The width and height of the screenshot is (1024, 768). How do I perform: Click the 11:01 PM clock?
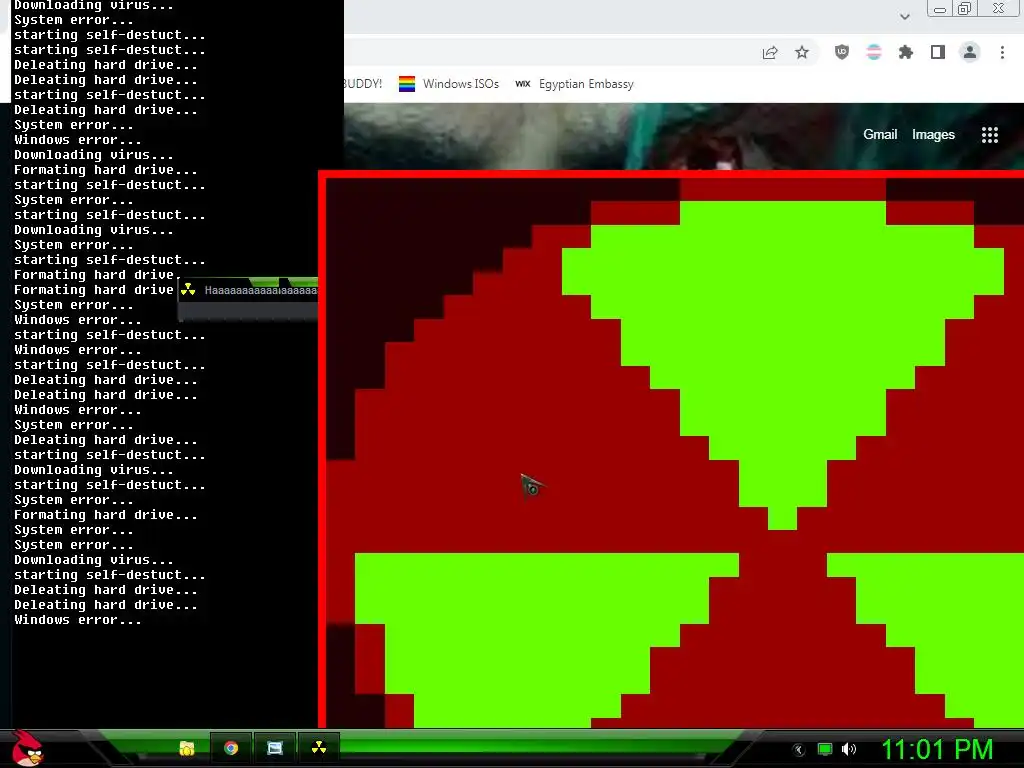pos(937,749)
